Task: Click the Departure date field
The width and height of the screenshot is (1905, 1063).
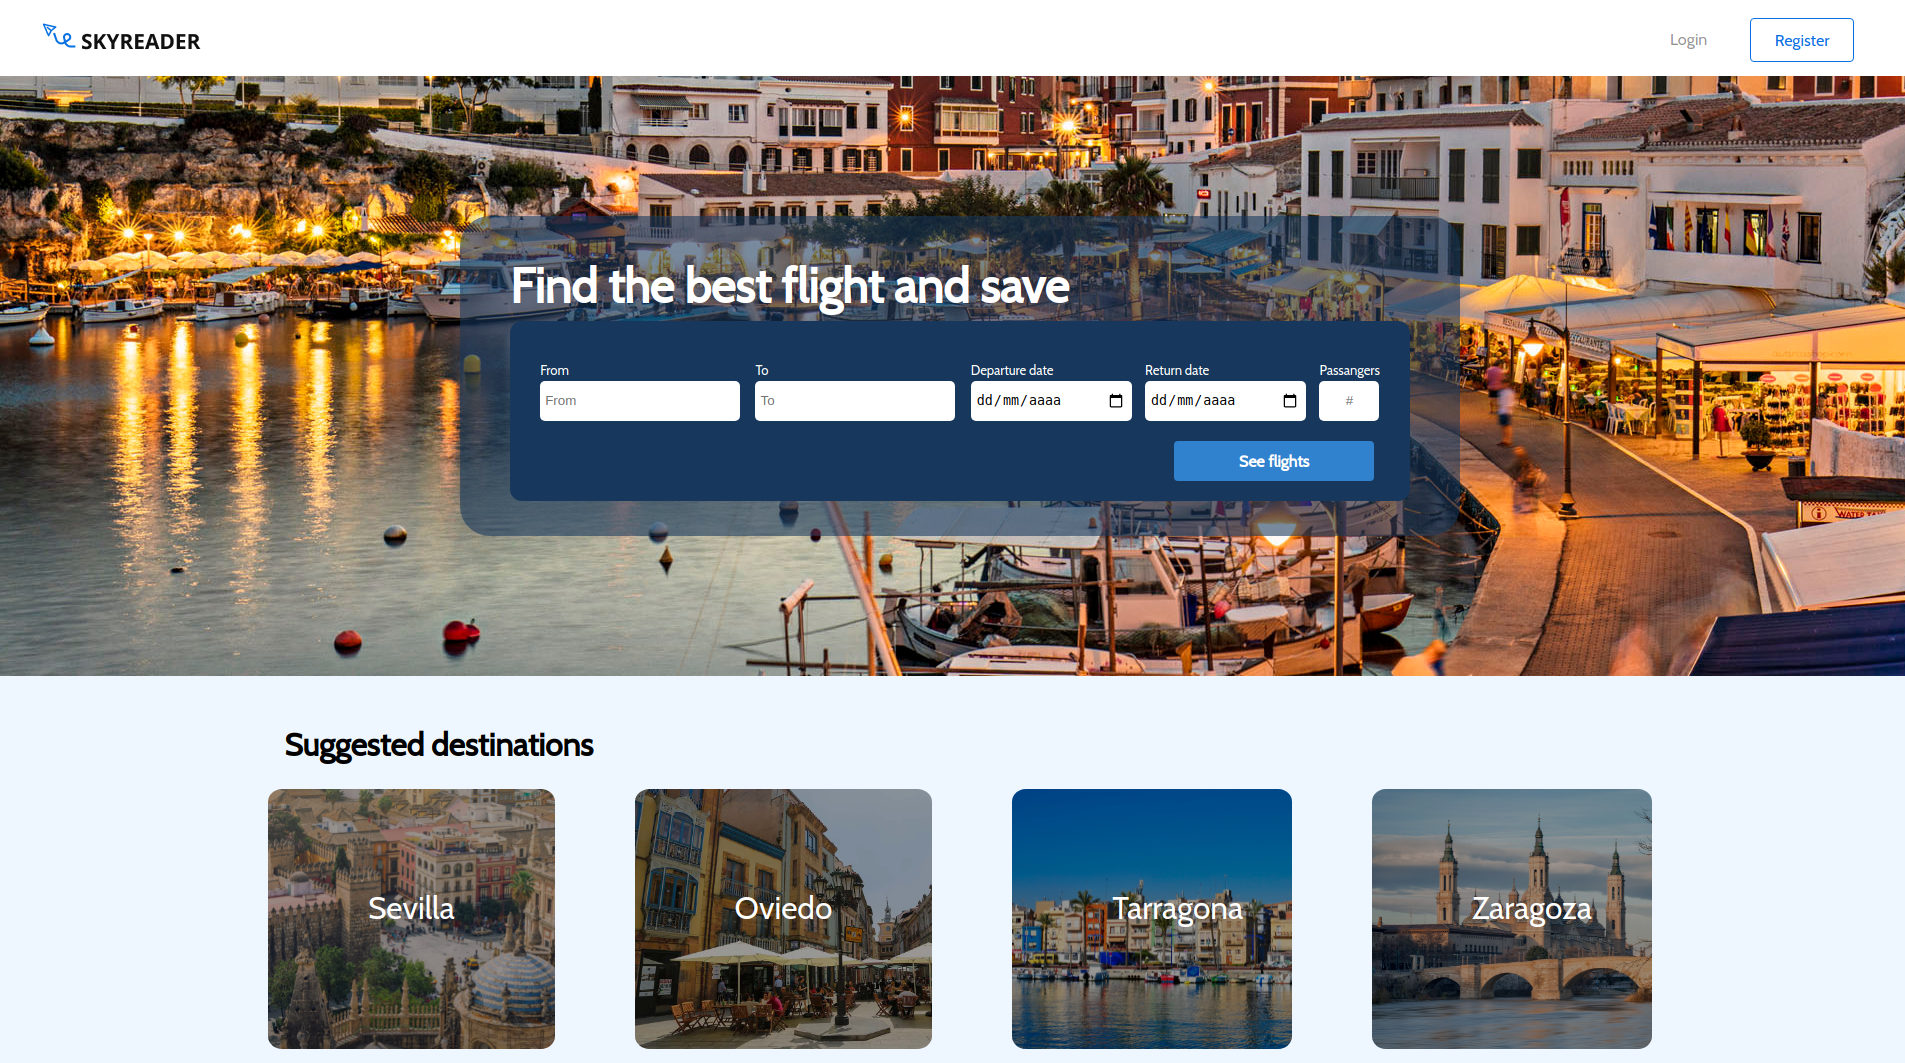Action: [1051, 401]
